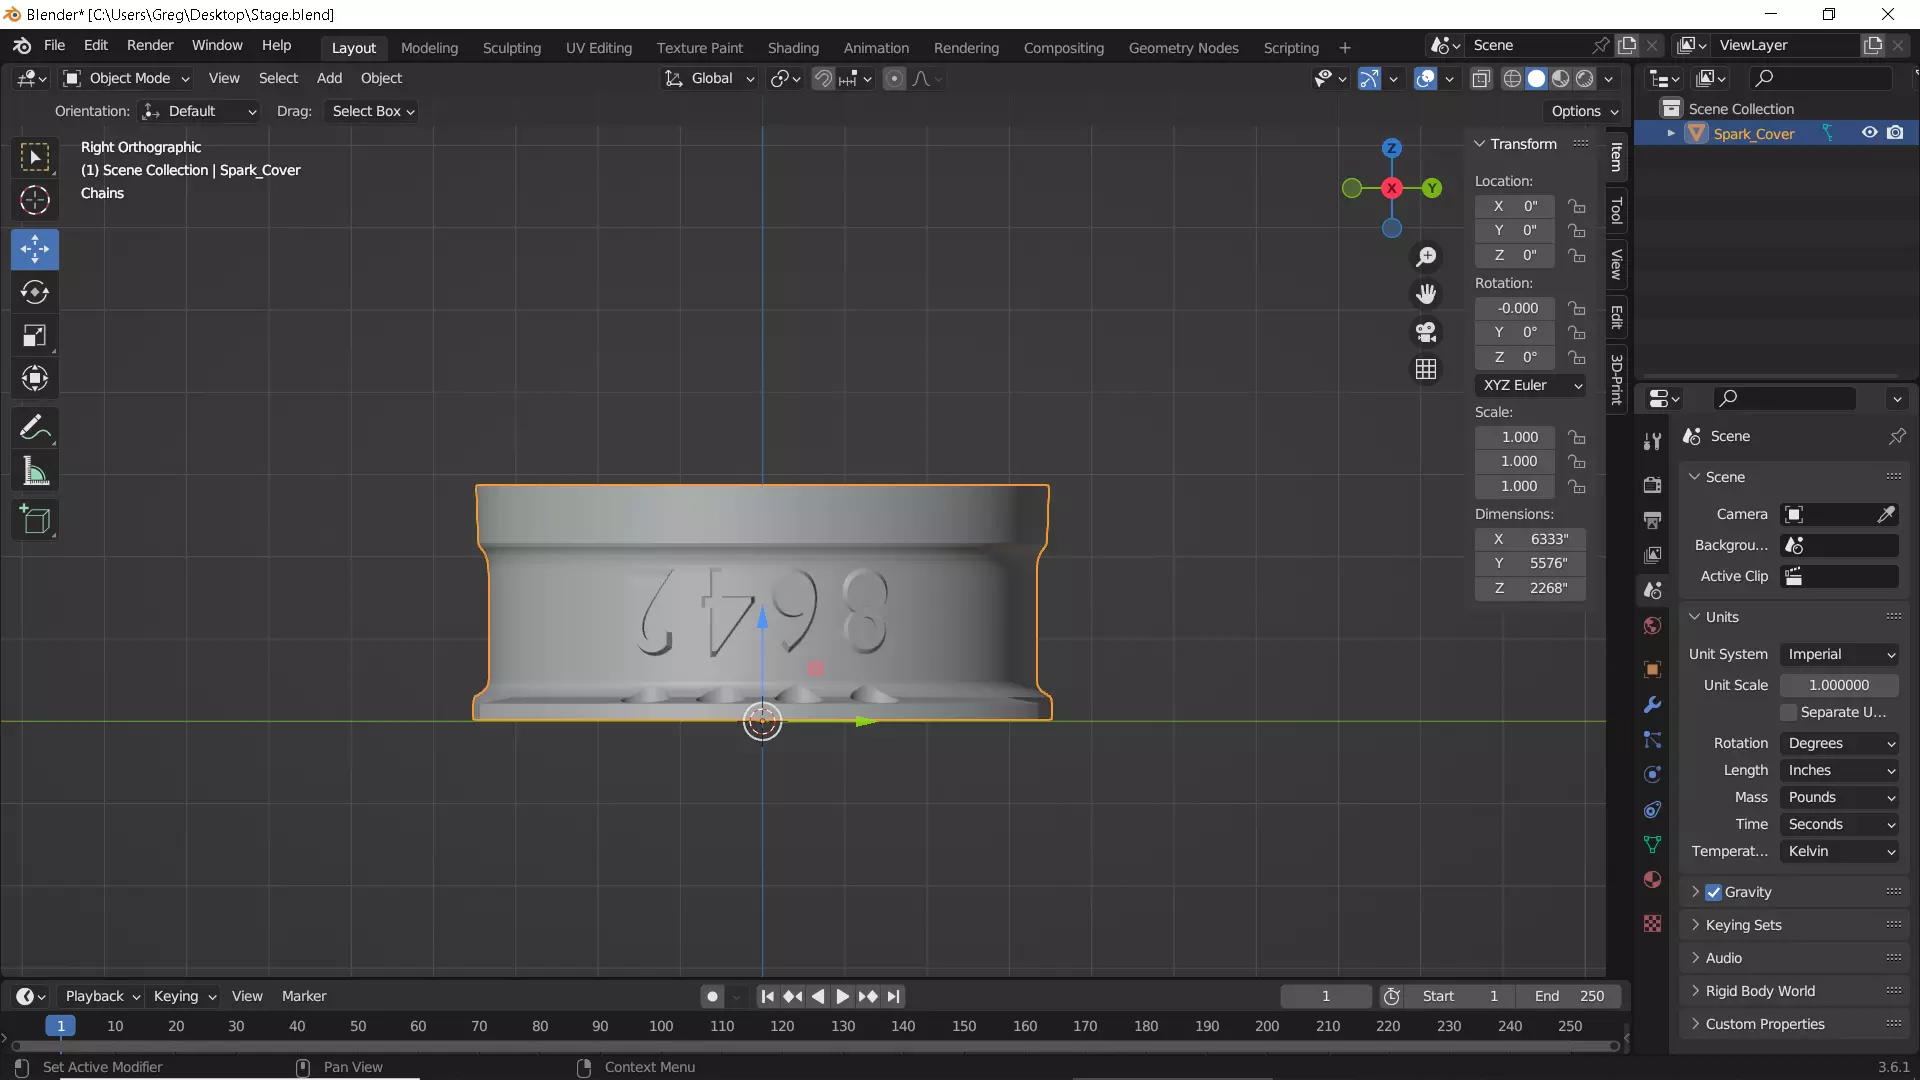Click the Options button in viewport header
The width and height of the screenshot is (1920, 1080).
1584,111
